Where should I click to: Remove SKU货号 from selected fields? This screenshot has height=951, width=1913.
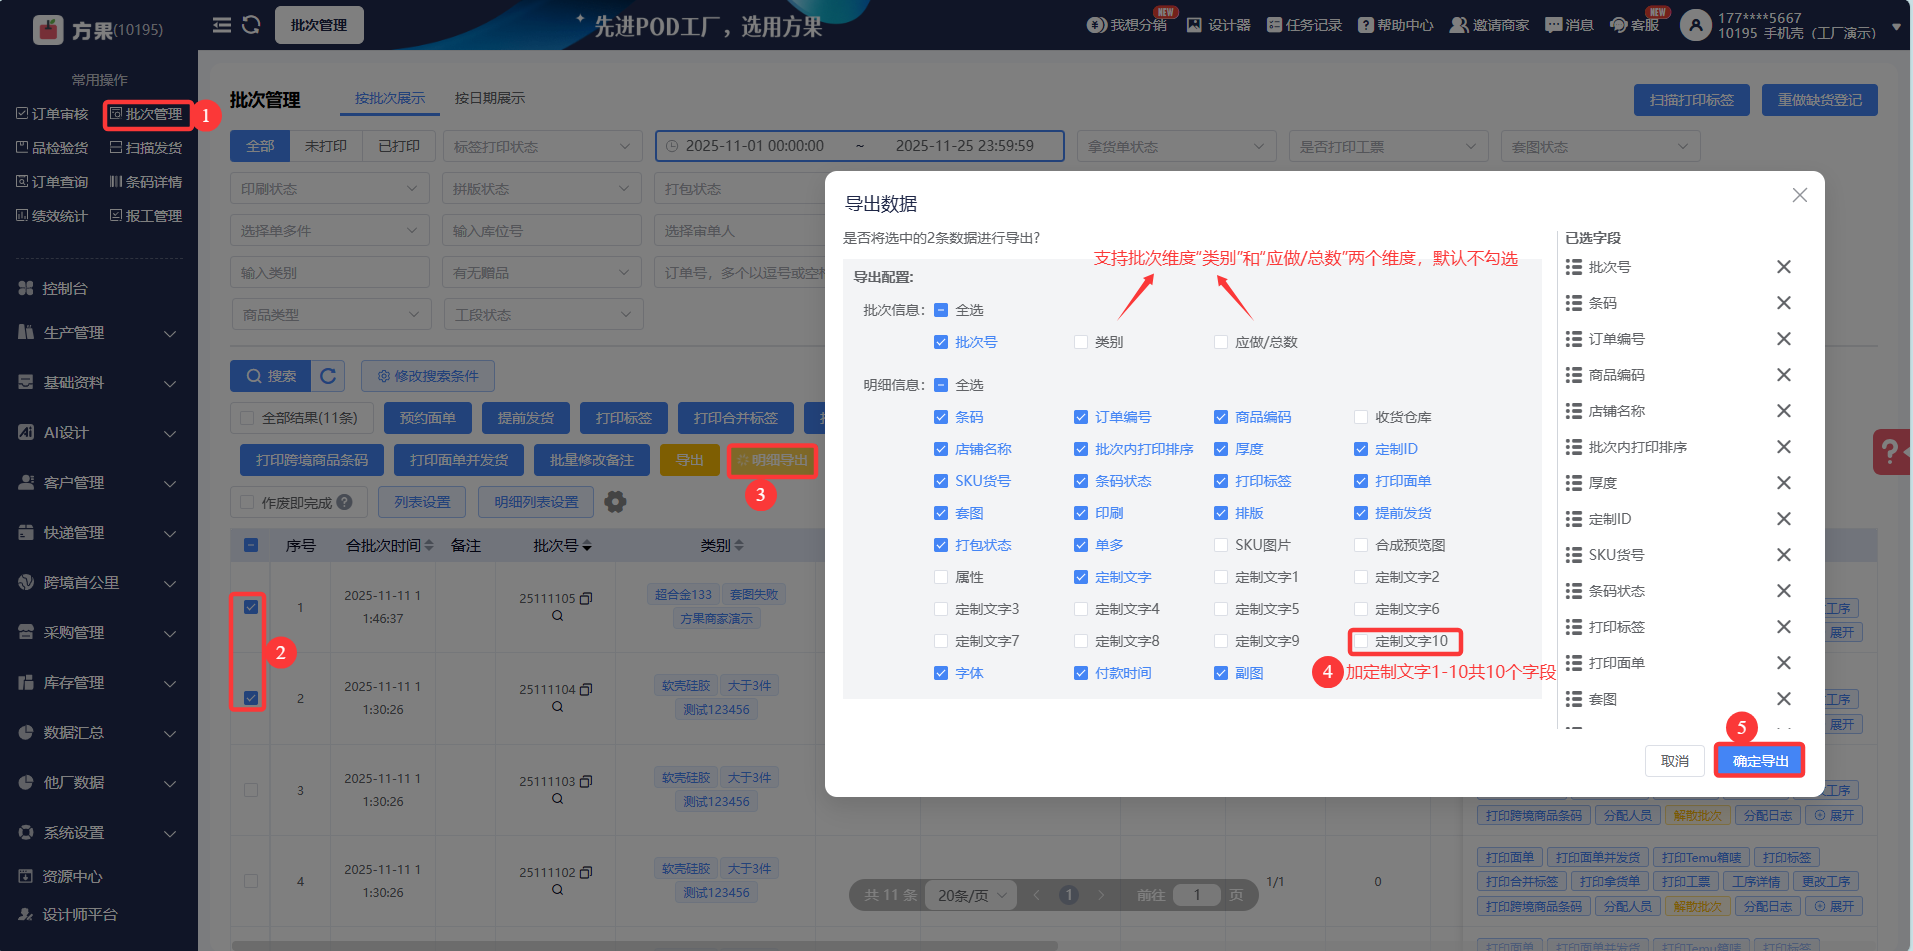1783,555
